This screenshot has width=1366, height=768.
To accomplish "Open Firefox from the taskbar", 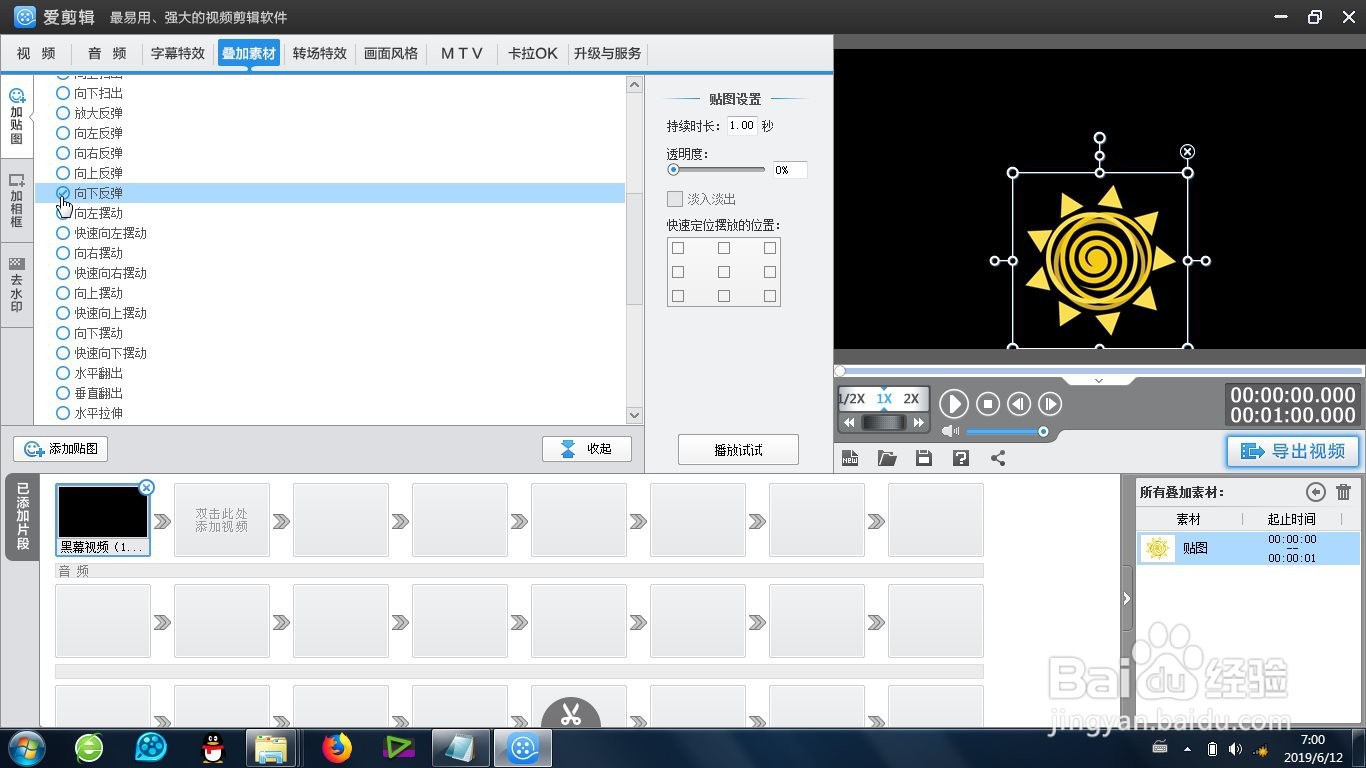I will point(337,748).
